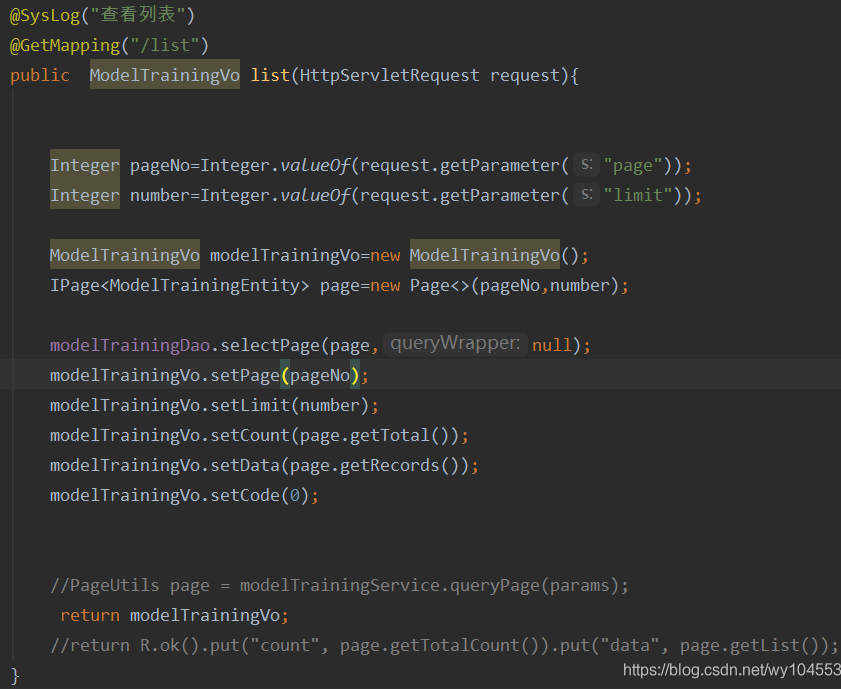Click the modelTrainingDao field reference
The image size is (841, 689).
(129, 345)
